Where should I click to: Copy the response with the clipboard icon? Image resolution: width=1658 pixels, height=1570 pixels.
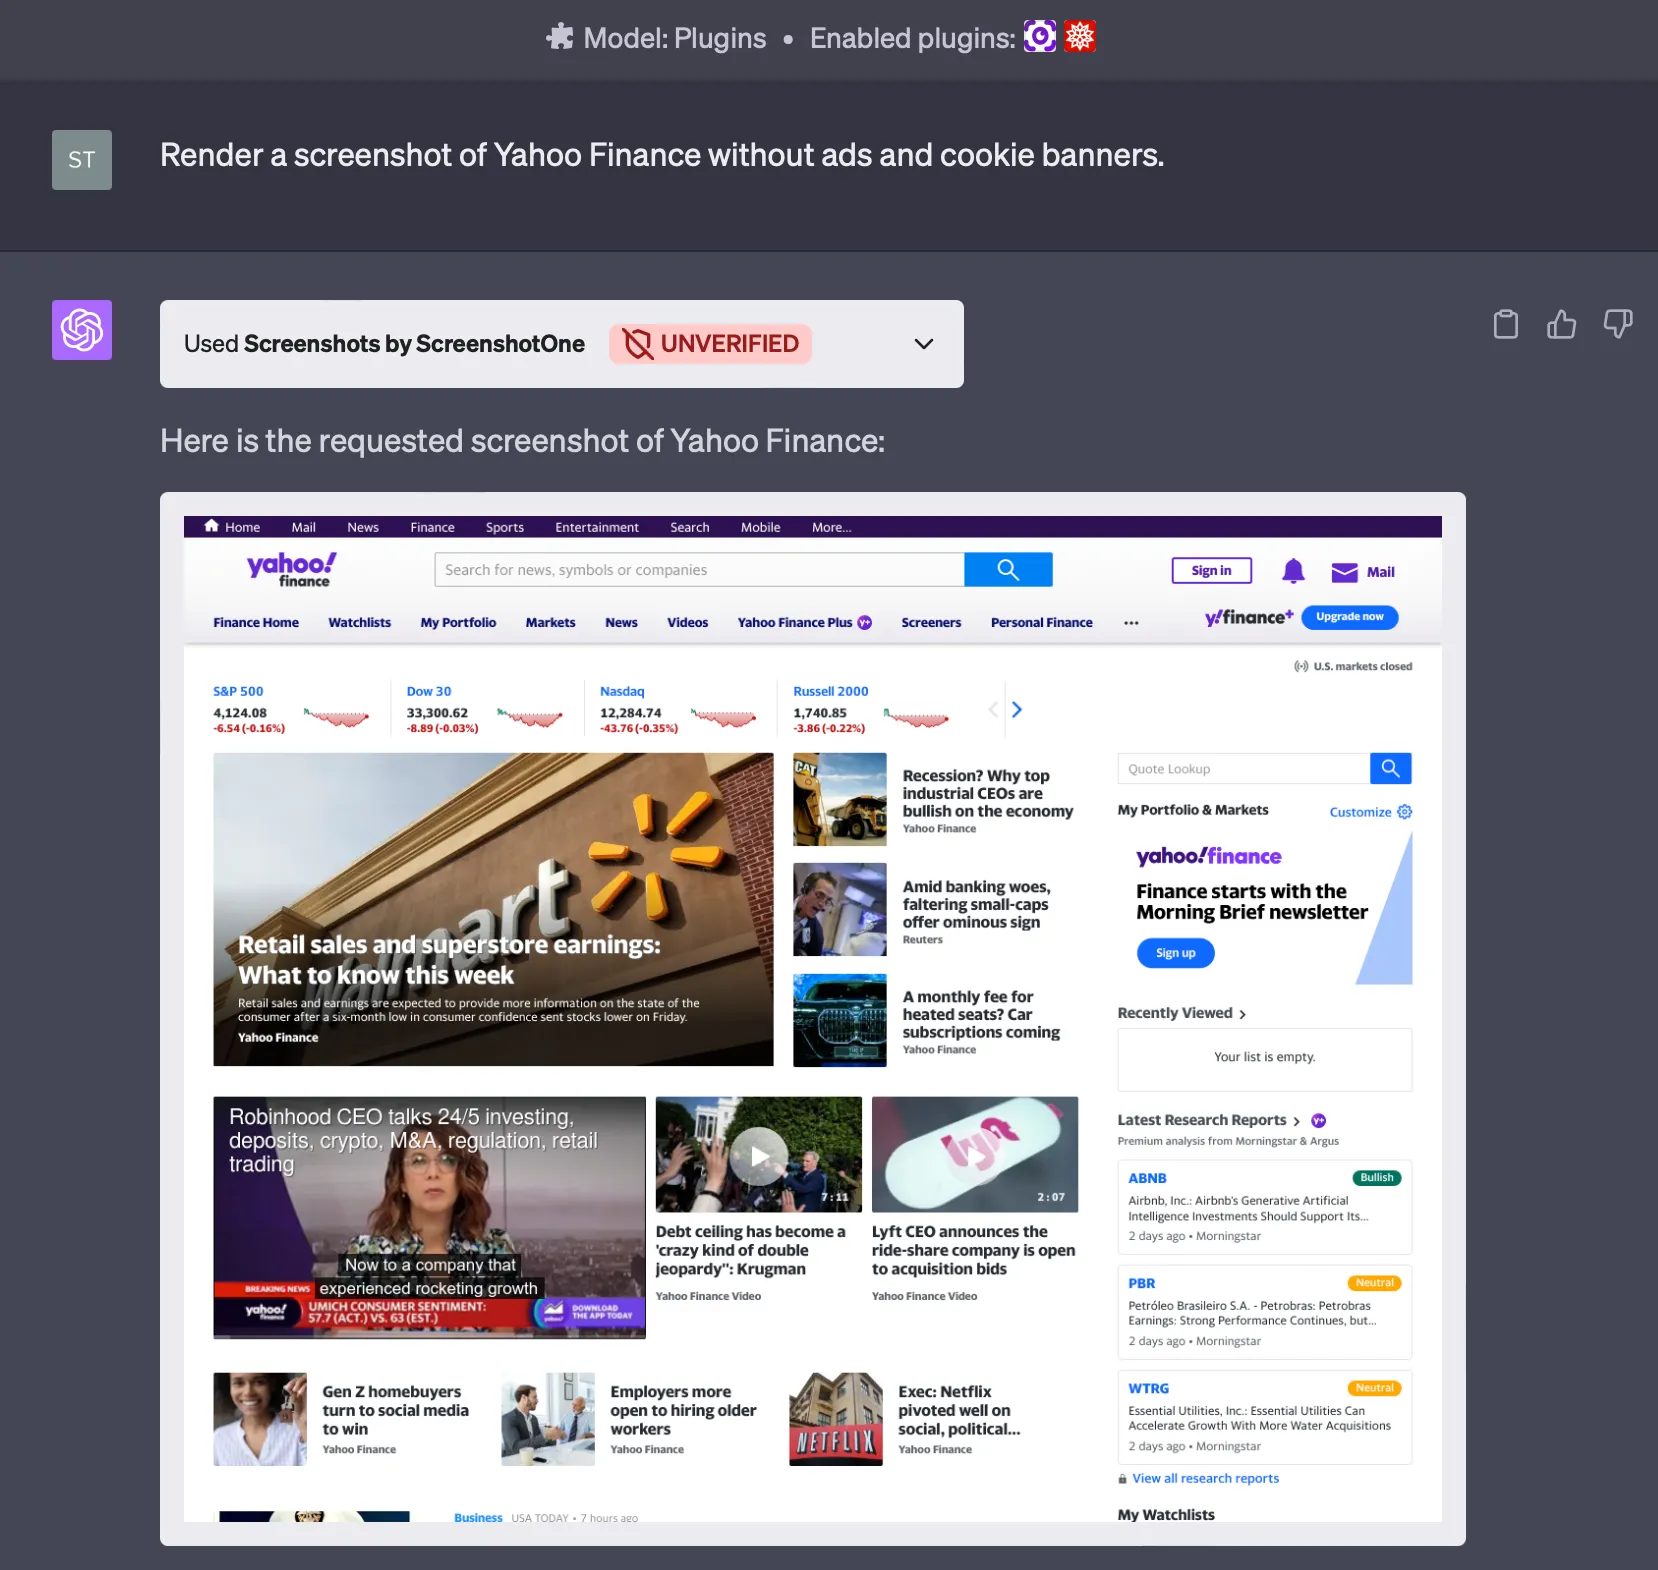coord(1506,324)
